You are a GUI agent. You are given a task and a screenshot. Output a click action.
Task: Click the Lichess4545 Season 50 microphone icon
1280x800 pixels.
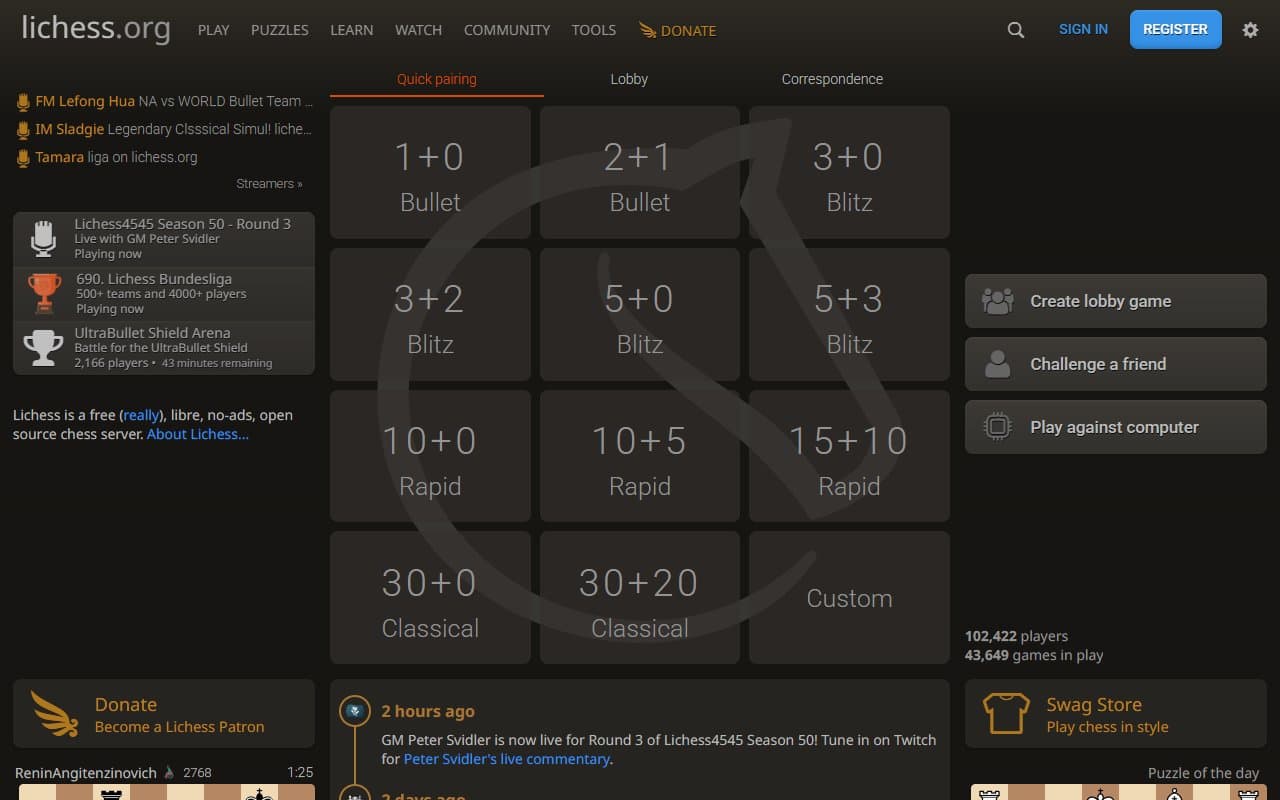pyautogui.click(x=43, y=238)
